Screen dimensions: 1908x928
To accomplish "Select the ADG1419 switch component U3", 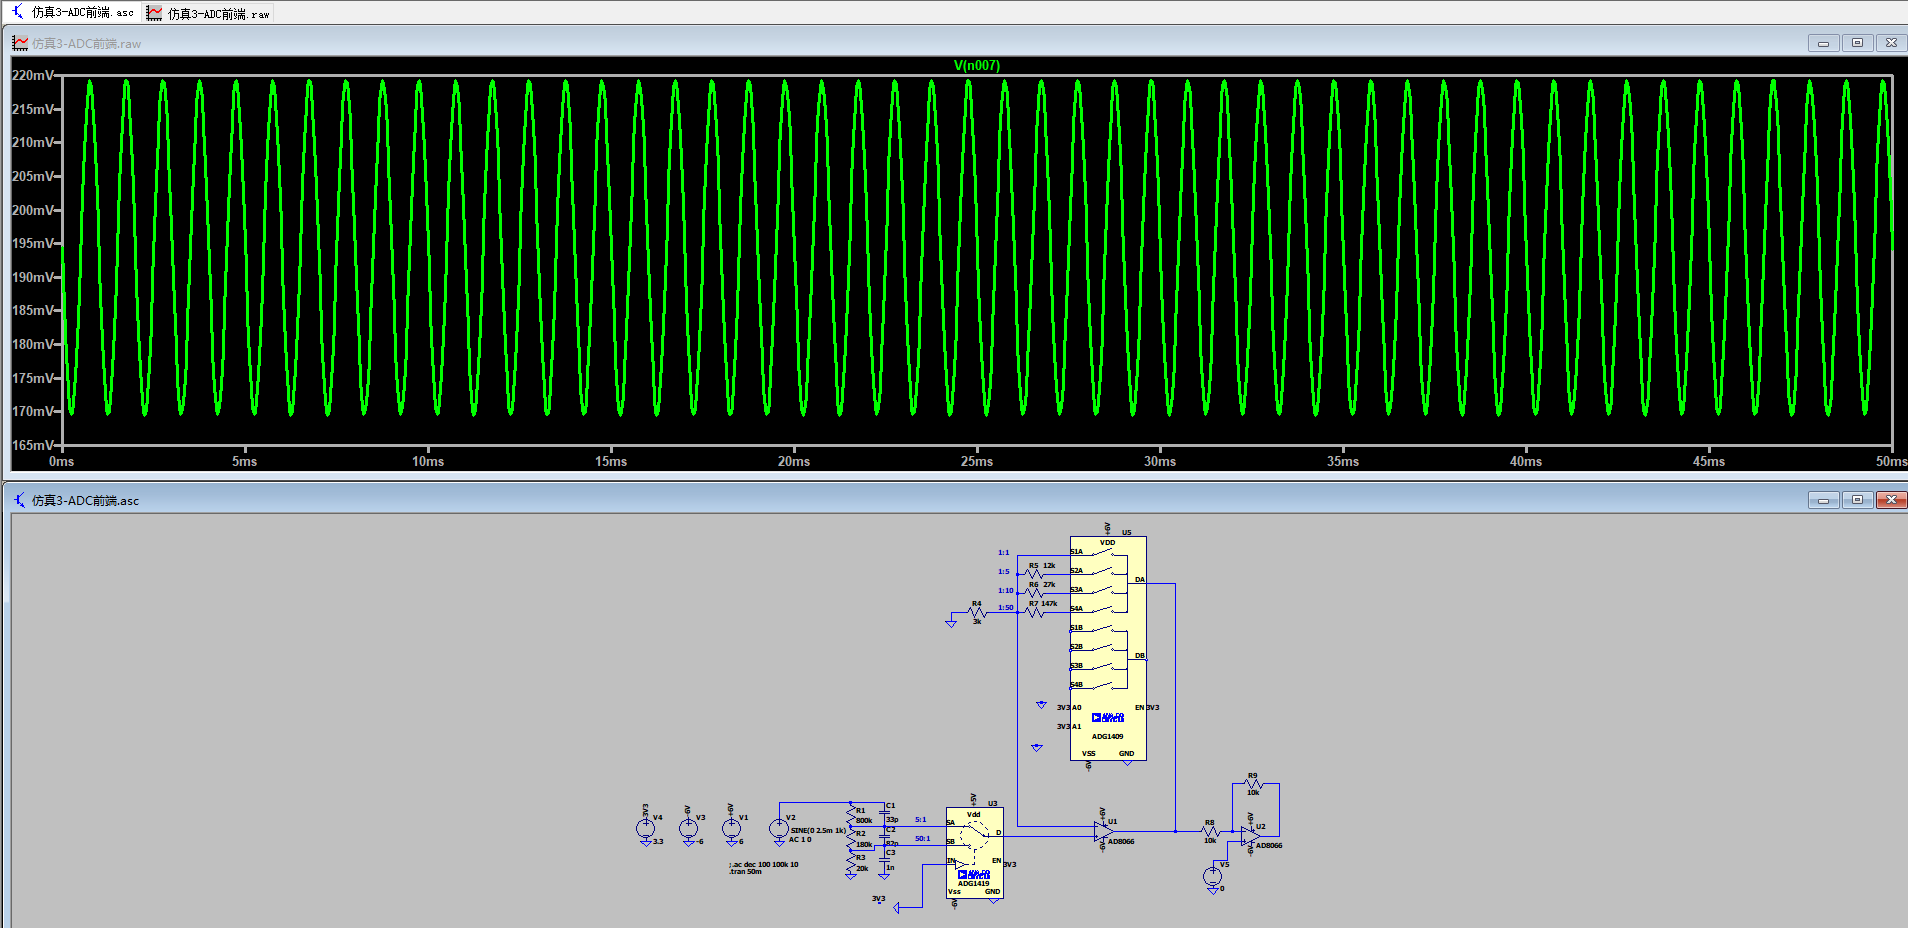I will point(974,852).
